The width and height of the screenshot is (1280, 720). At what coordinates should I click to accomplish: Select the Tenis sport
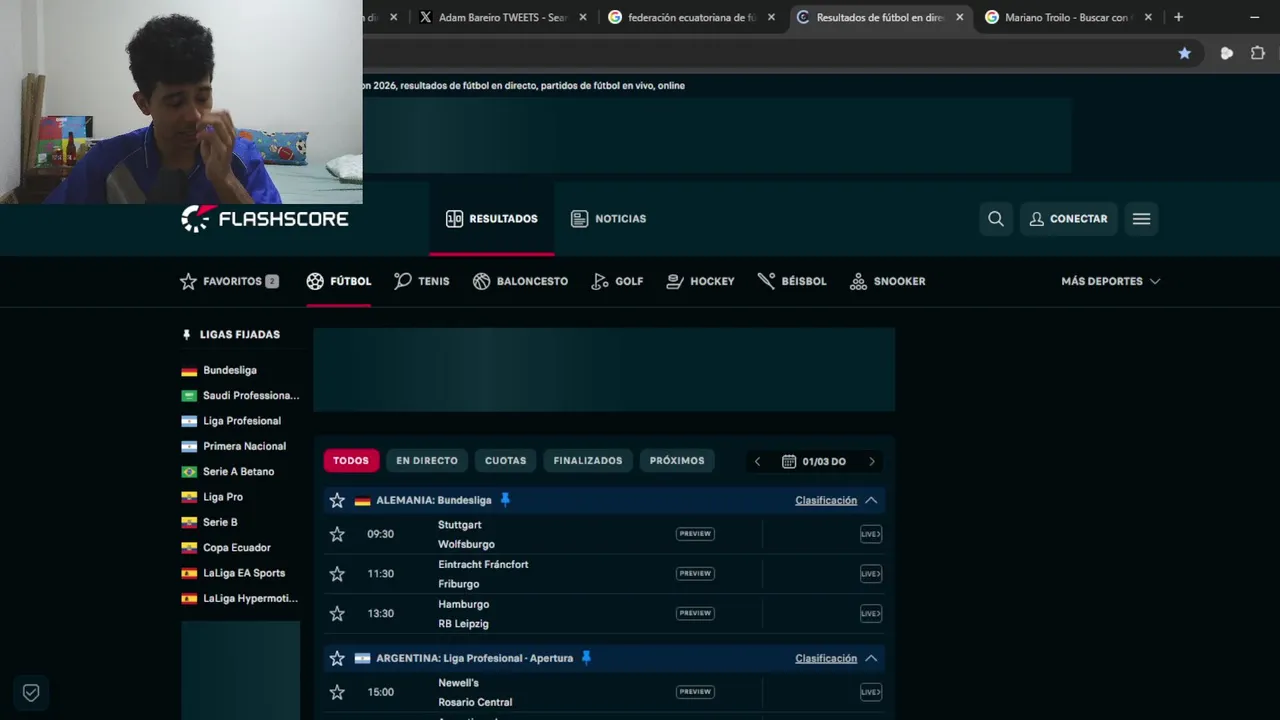click(x=422, y=281)
